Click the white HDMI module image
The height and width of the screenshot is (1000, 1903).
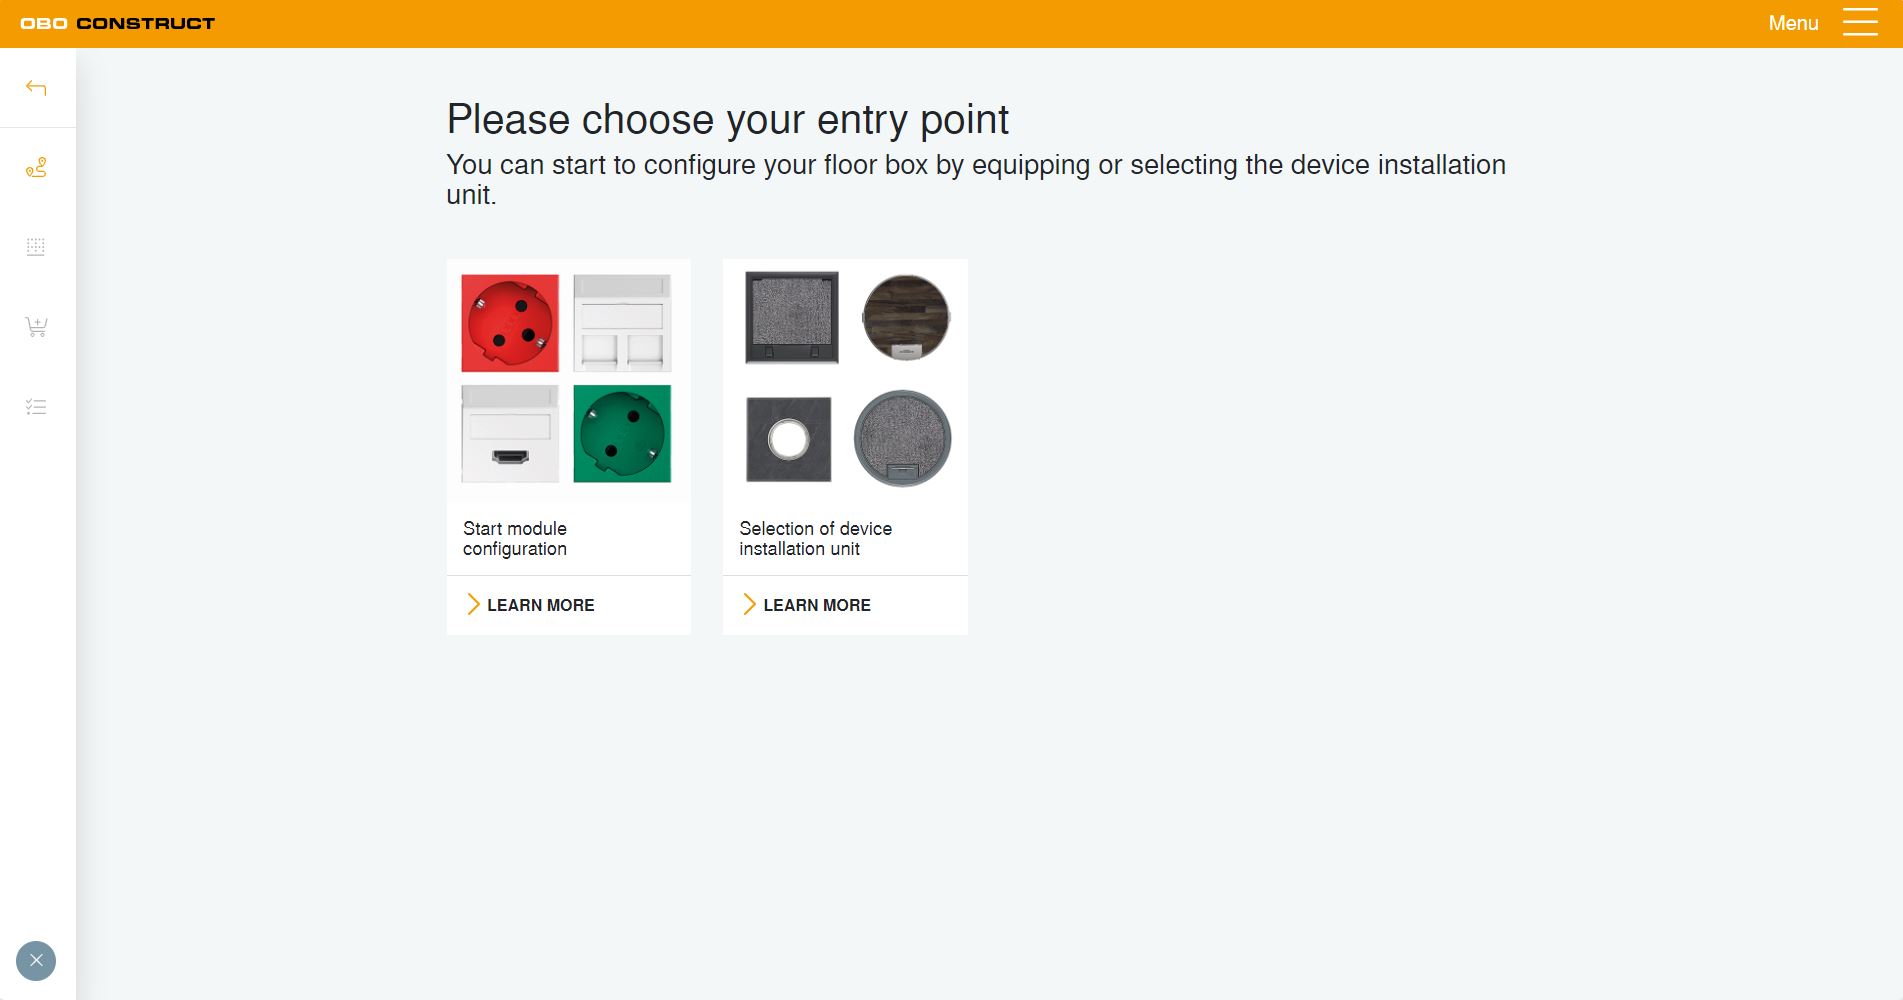(510, 434)
